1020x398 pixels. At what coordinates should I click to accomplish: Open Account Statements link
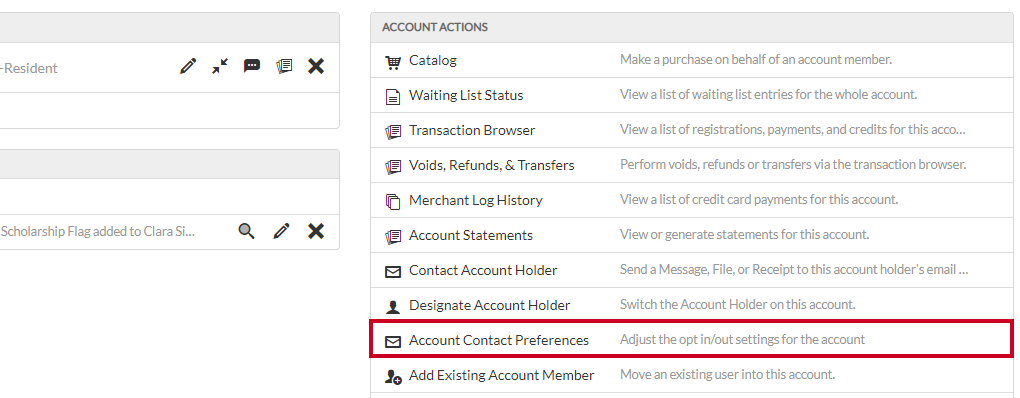coord(471,235)
